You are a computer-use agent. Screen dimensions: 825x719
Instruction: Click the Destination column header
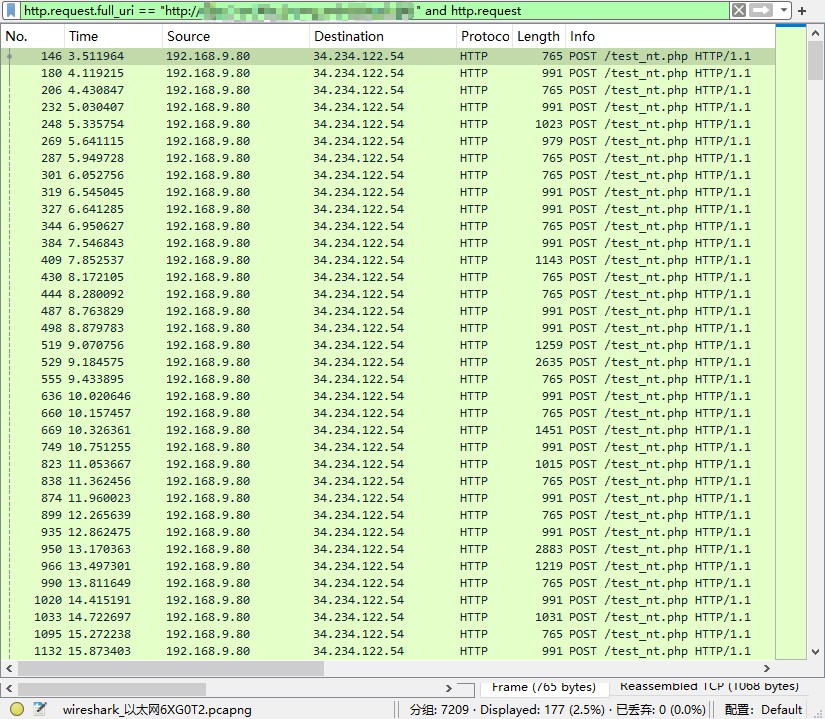click(382, 36)
